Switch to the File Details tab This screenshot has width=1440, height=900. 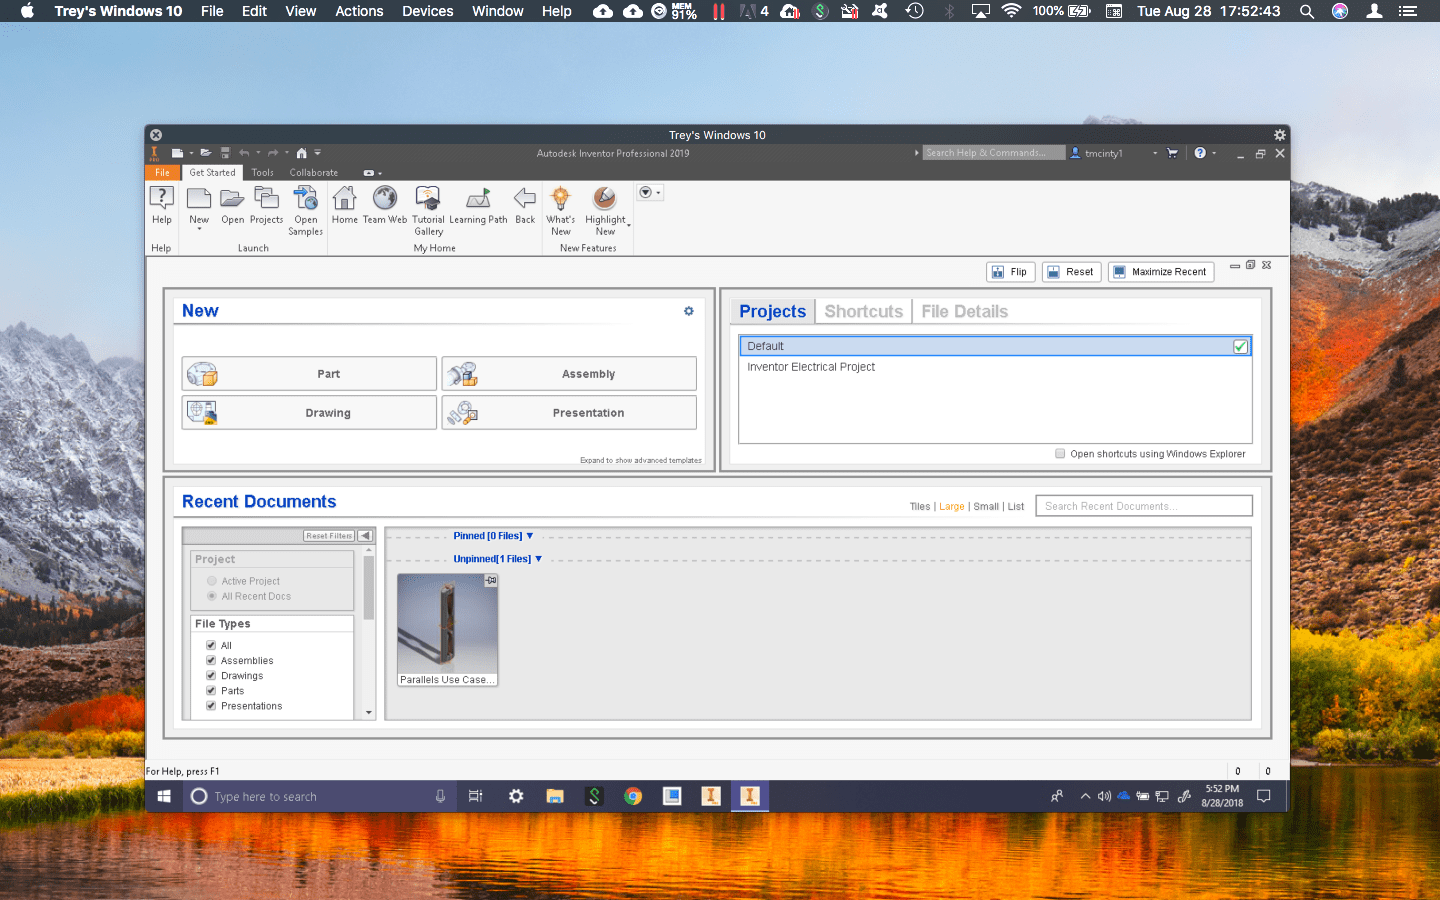tap(964, 311)
